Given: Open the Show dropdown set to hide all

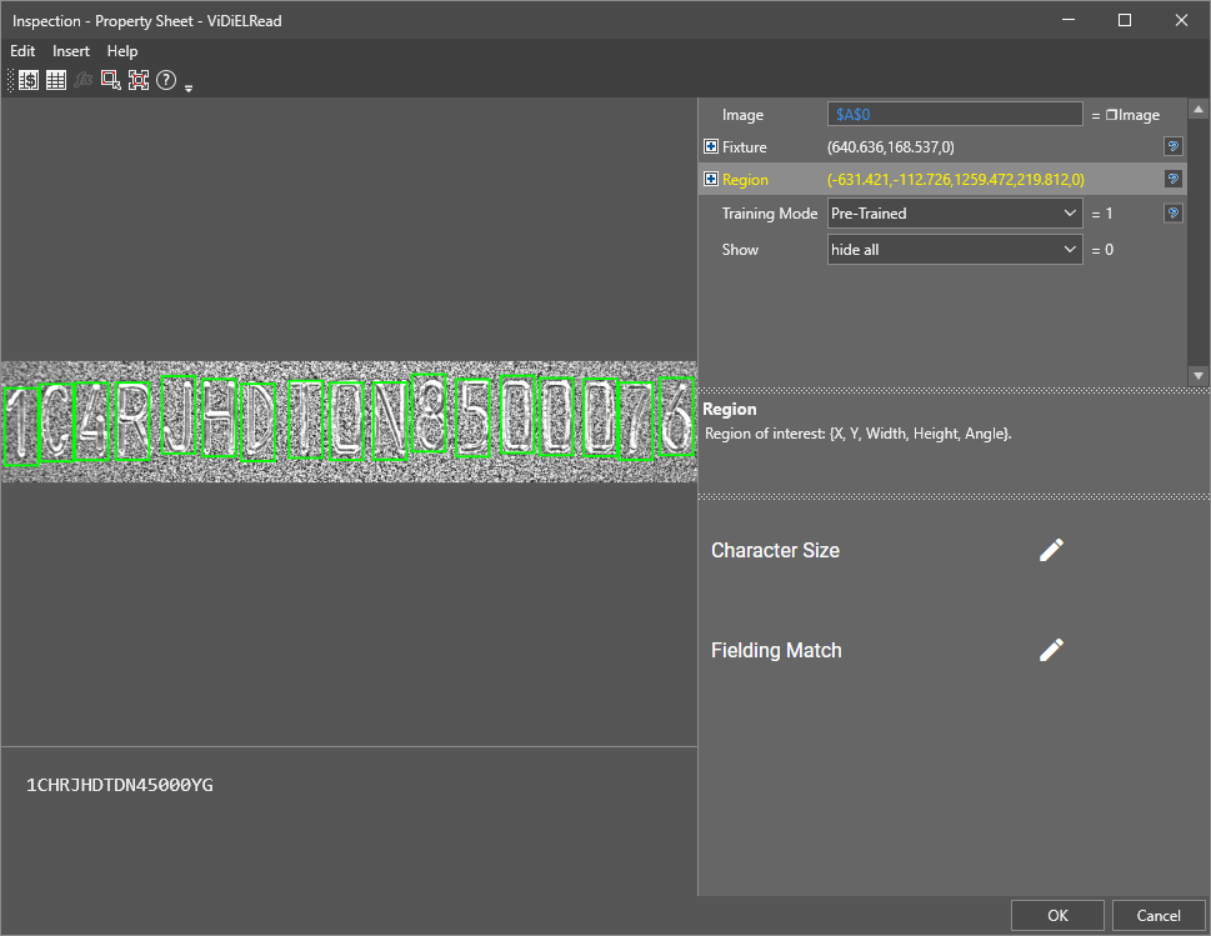Looking at the screenshot, I should [x=954, y=249].
